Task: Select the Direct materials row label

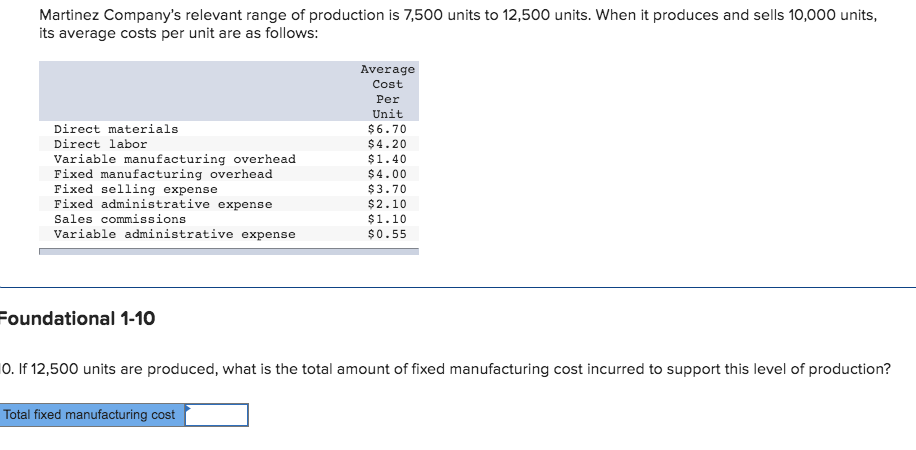Action: (x=116, y=129)
